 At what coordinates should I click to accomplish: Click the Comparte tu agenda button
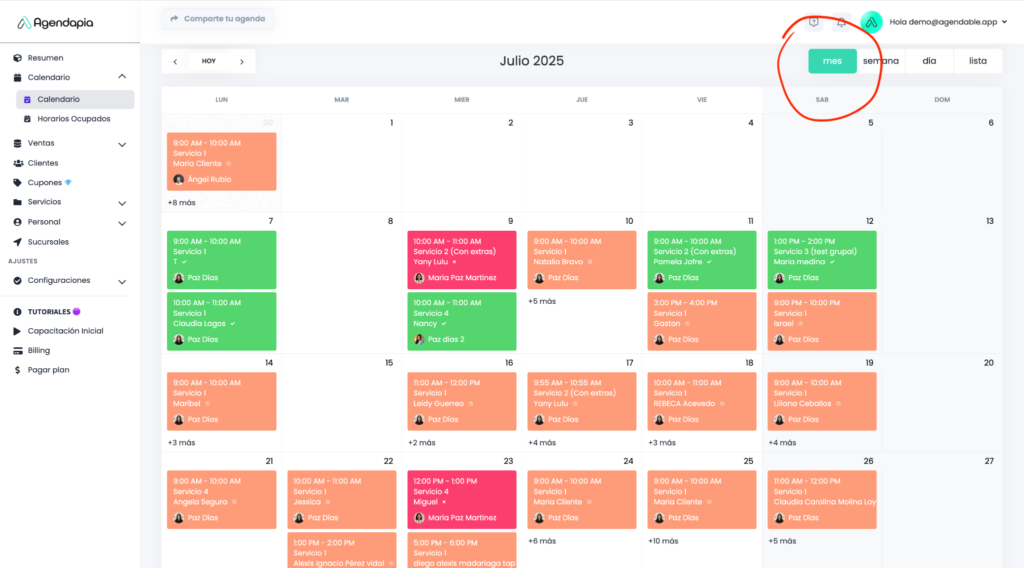click(x=218, y=19)
